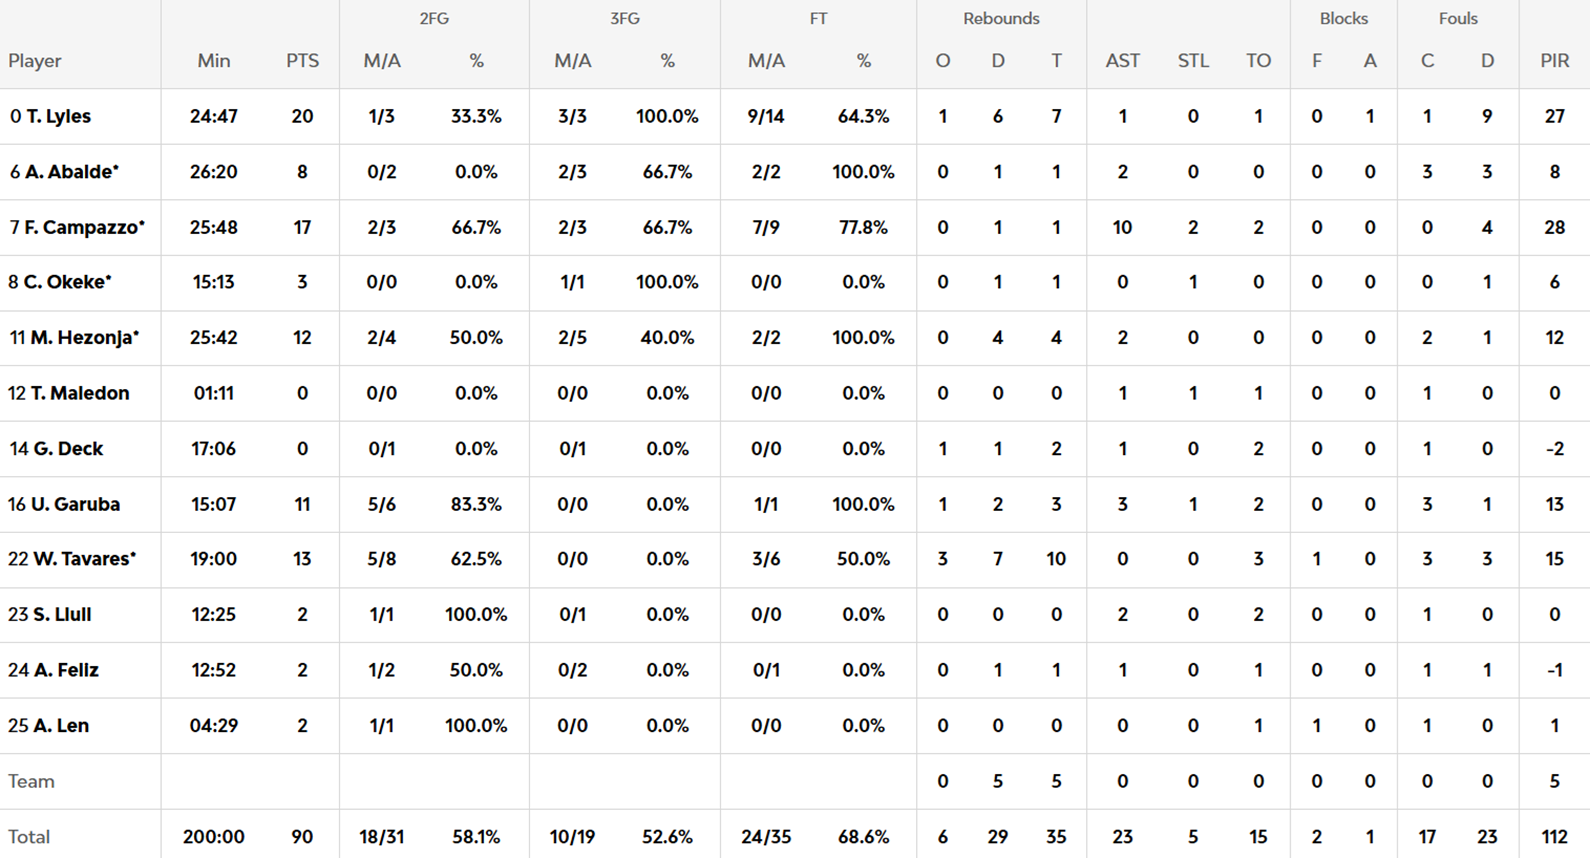
Task: Click on M. Hezonja's name
Action: 84,338
